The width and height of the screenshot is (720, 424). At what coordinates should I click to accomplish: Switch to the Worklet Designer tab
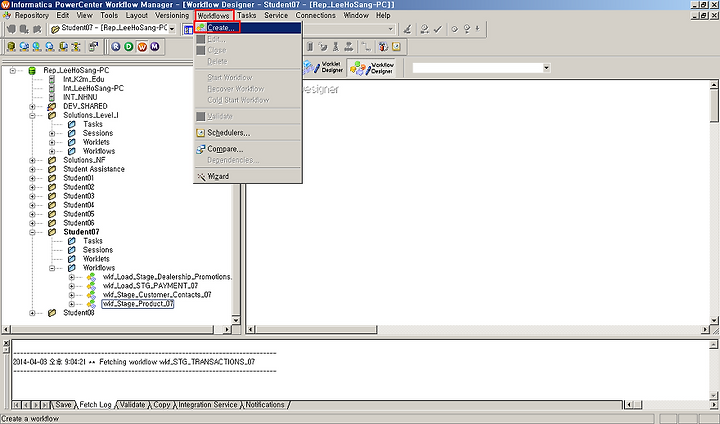323,68
